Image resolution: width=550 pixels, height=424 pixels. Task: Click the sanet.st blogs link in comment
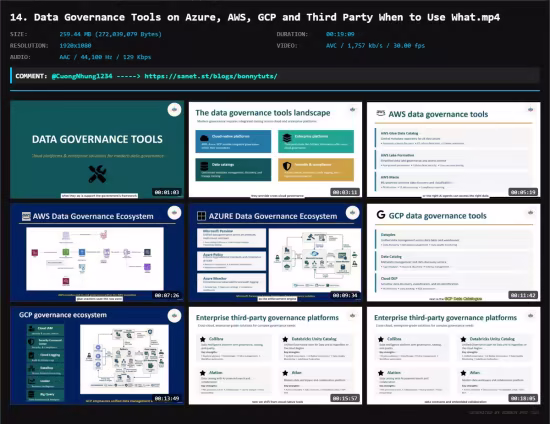(x=211, y=76)
